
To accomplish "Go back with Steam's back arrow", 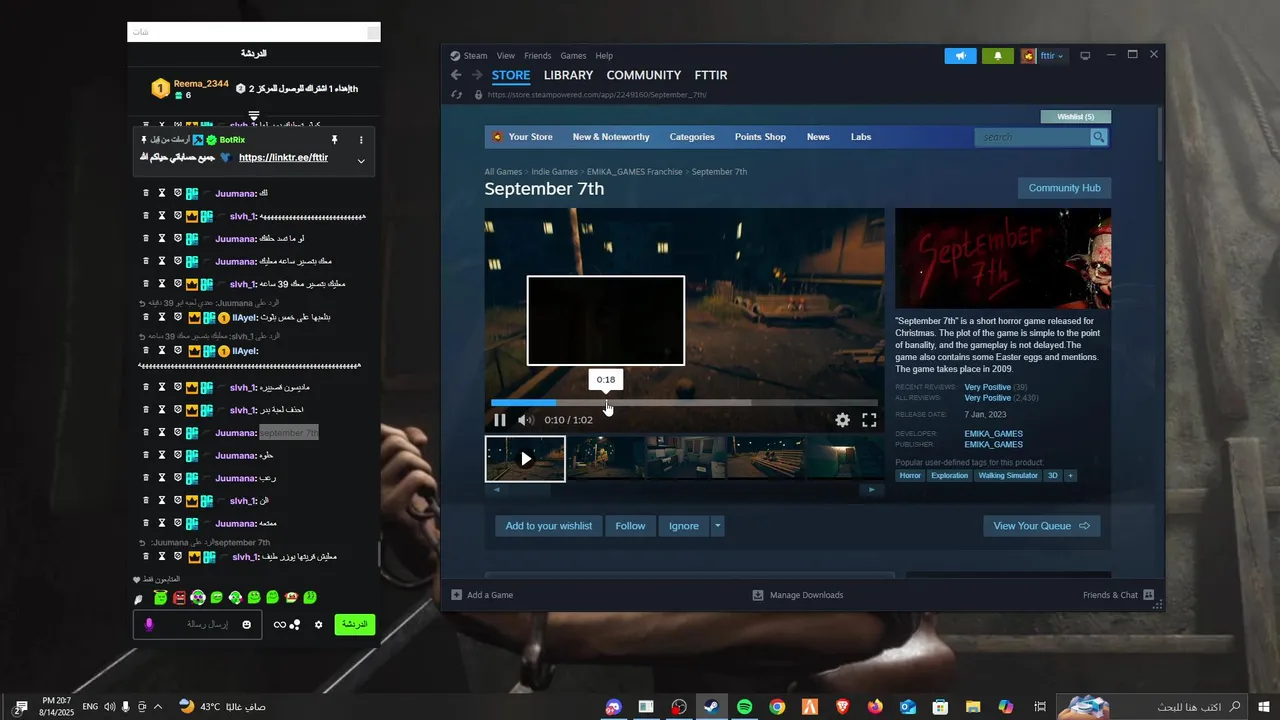I will click(456, 75).
